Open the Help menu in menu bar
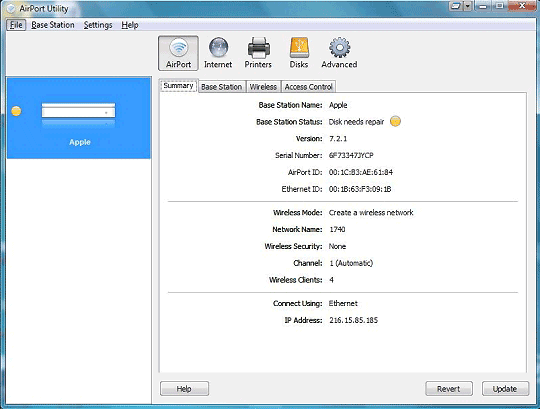Image resolution: width=540 pixels, height=409 pixels. click(130, 25)
